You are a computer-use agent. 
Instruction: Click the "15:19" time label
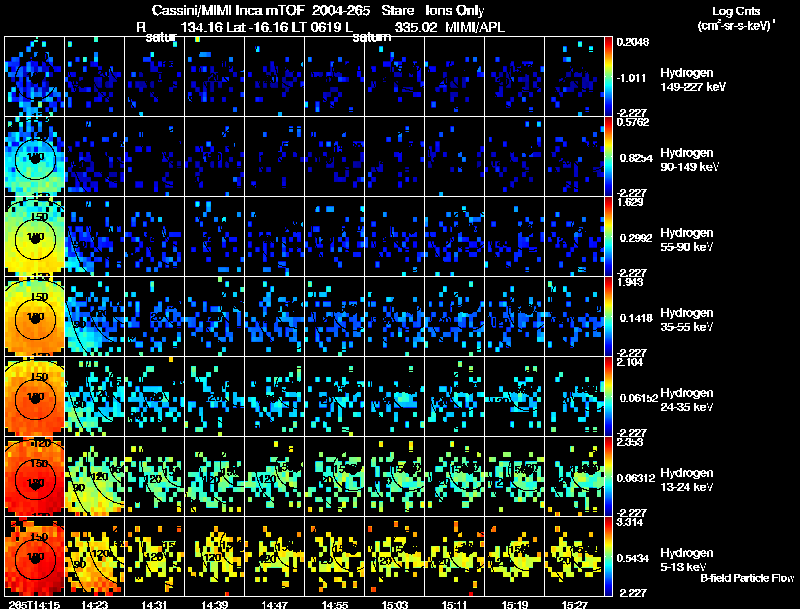pos(515,604)
